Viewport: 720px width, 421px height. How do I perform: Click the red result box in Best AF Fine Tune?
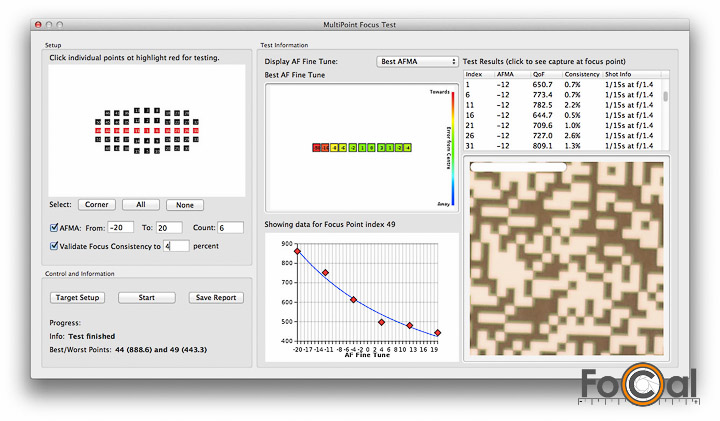(x=316, y=147)
